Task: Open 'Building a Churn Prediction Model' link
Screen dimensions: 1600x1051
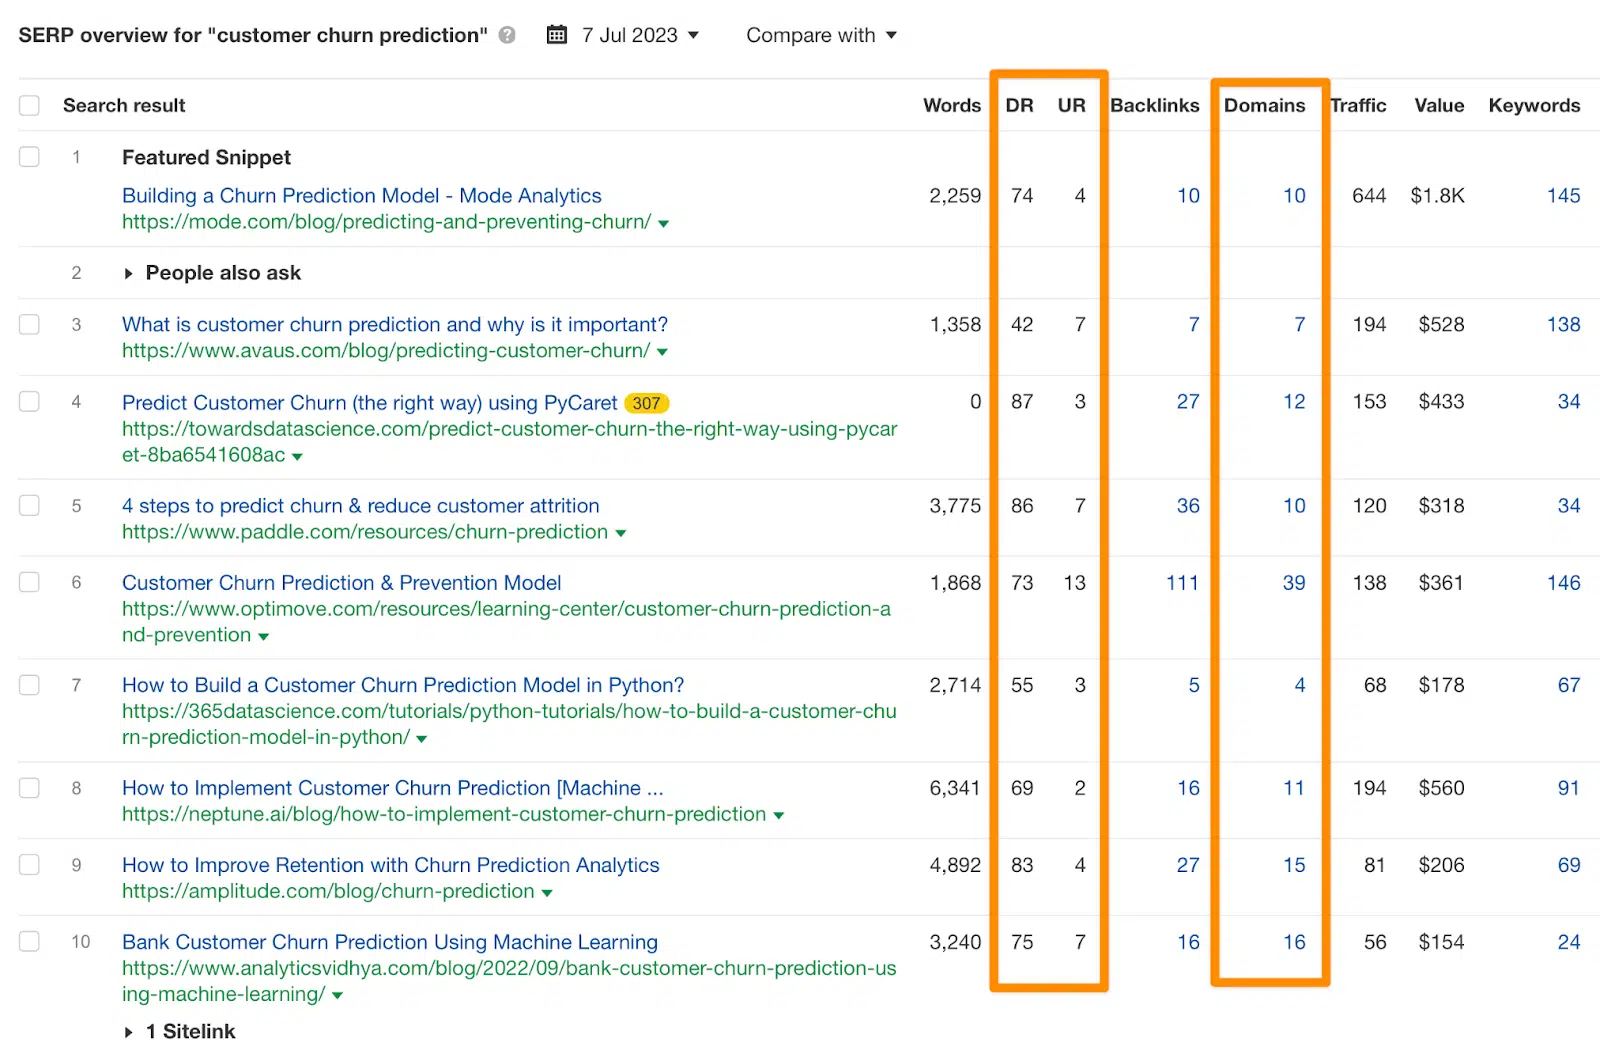Action: point(361,196)
